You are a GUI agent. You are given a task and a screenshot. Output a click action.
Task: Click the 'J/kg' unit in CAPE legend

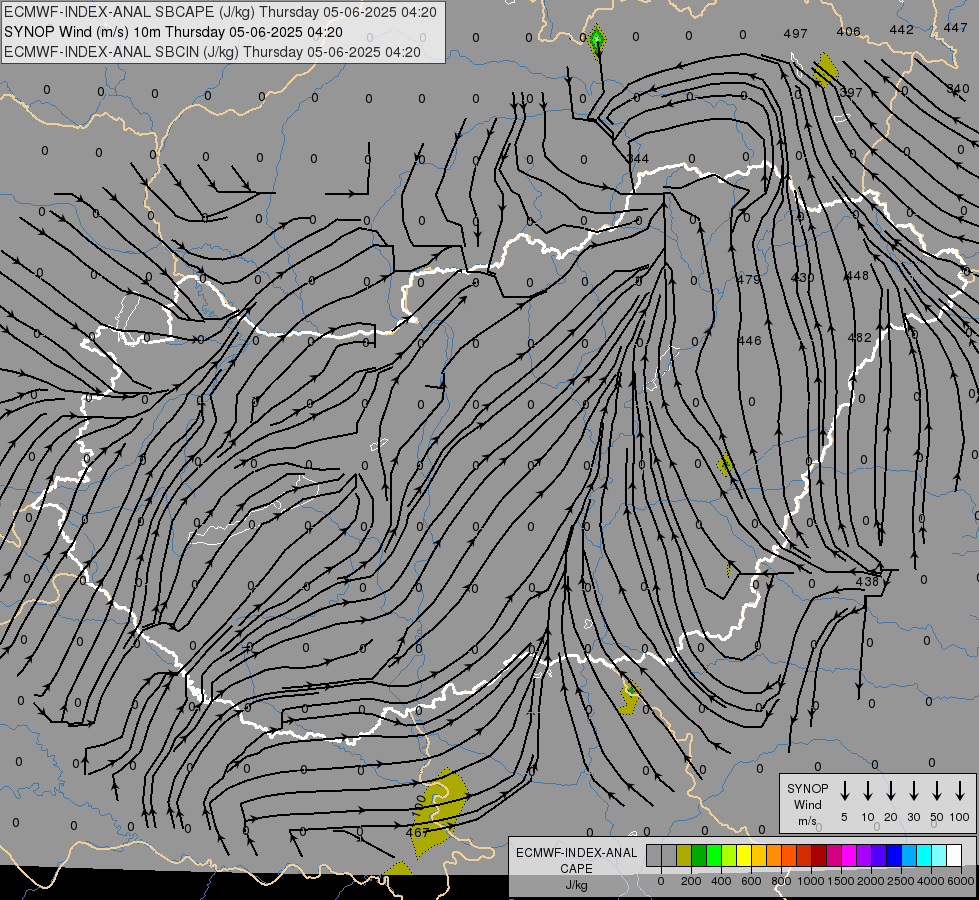tap(576, 885)
